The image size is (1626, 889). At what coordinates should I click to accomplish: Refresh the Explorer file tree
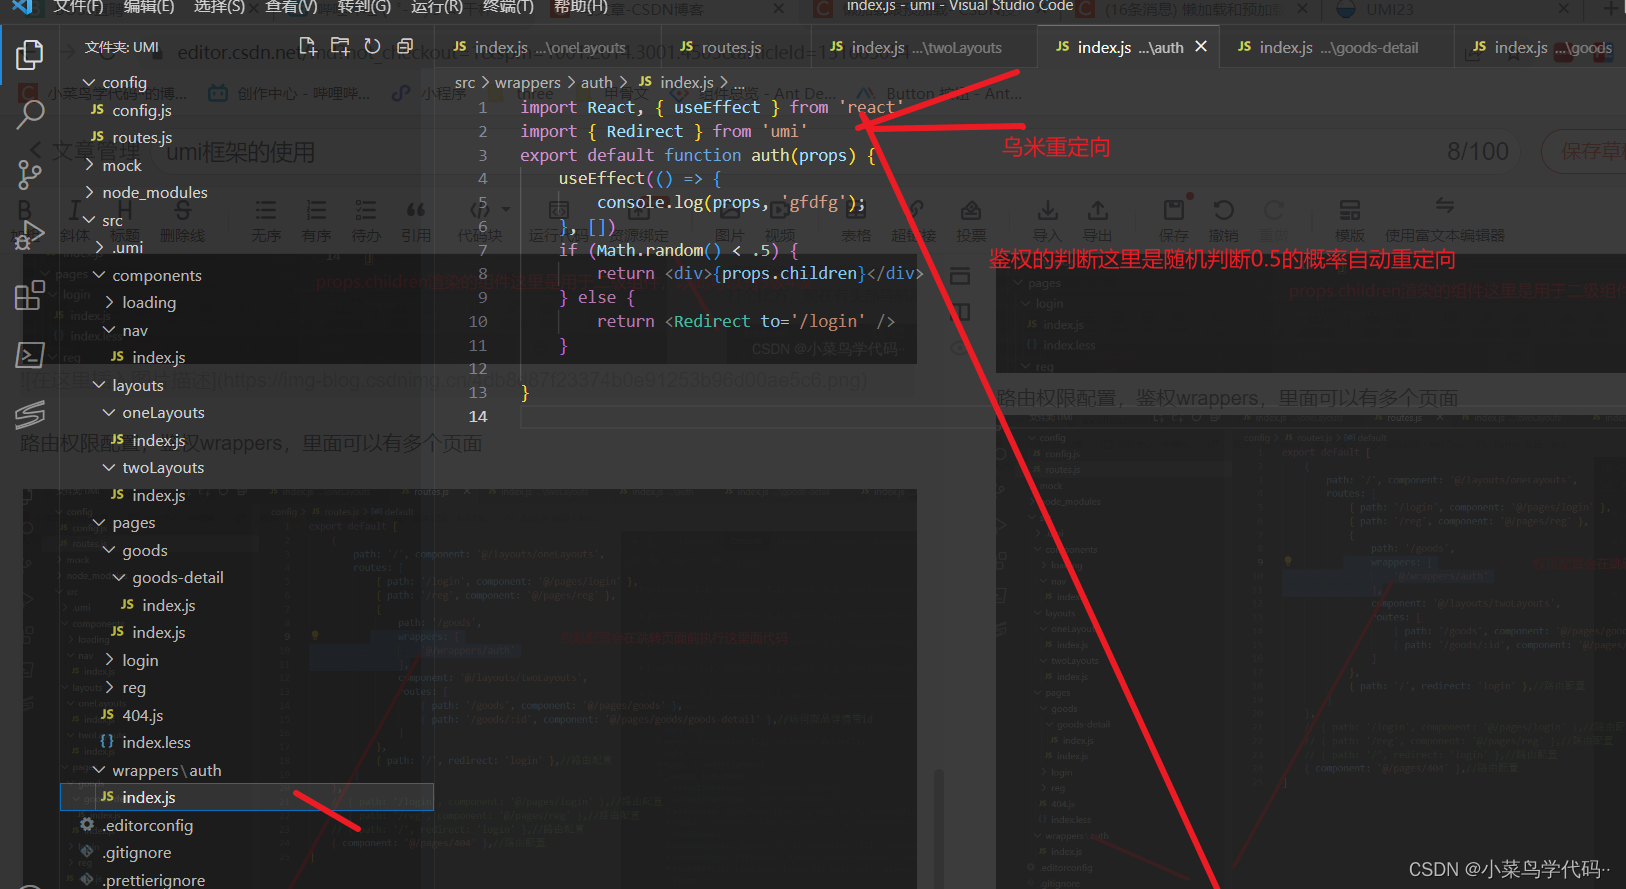tap(372, 47)
